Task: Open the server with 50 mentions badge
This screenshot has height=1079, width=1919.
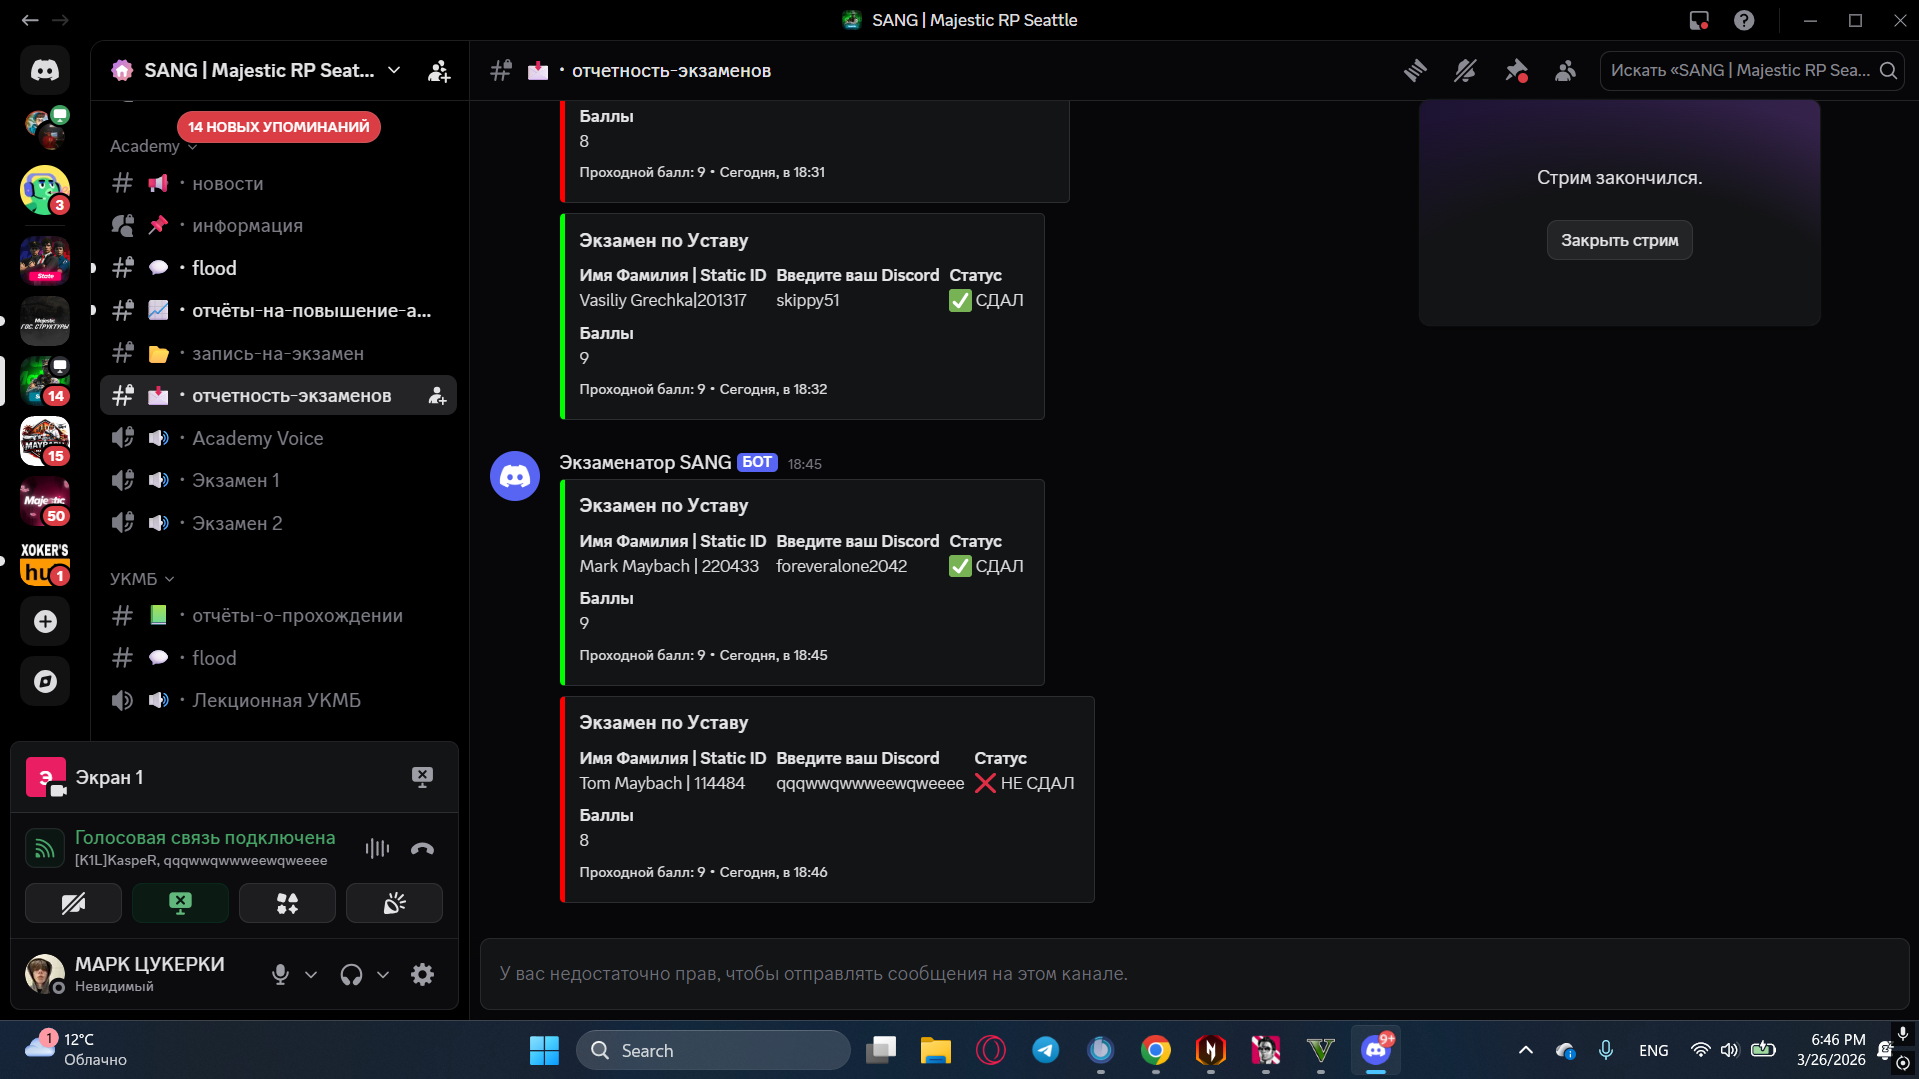Action: (x=45, y=502)
